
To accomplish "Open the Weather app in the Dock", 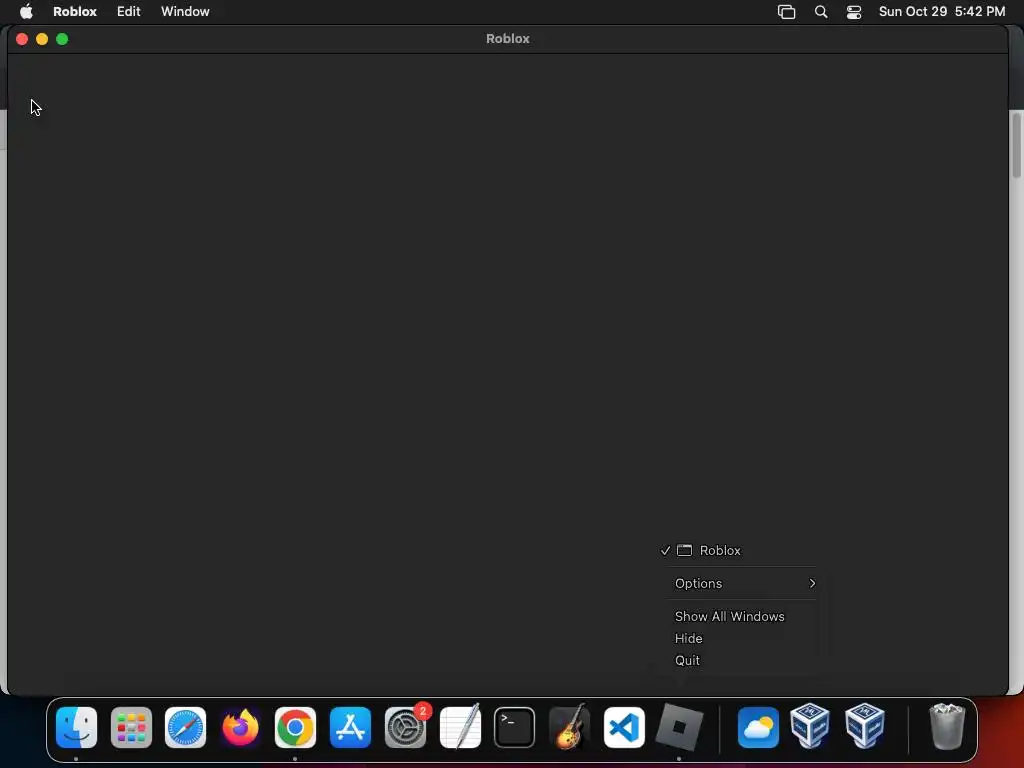I will point(758,727).
